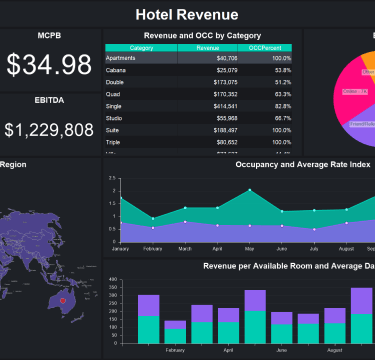Viewport: 375px width, 360px height.
Task: Sort by the Revenue column header
Action: click(207, 48)
